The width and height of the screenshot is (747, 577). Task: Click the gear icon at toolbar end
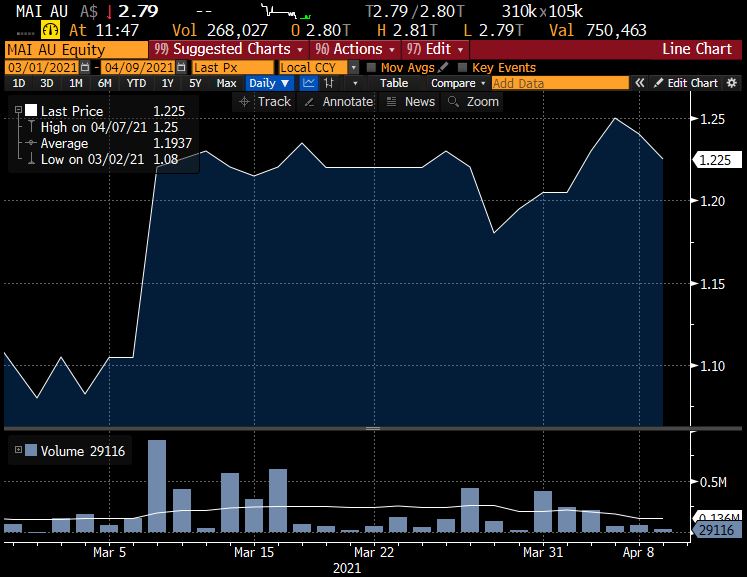coord(731,83)
